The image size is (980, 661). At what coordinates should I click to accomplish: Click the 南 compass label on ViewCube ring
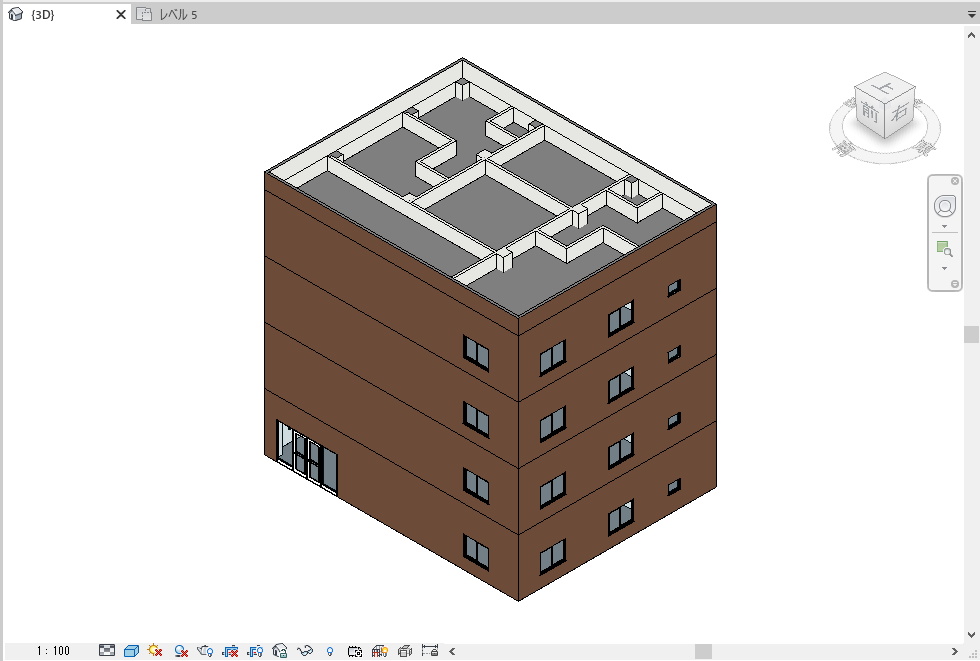click(843, 148)
